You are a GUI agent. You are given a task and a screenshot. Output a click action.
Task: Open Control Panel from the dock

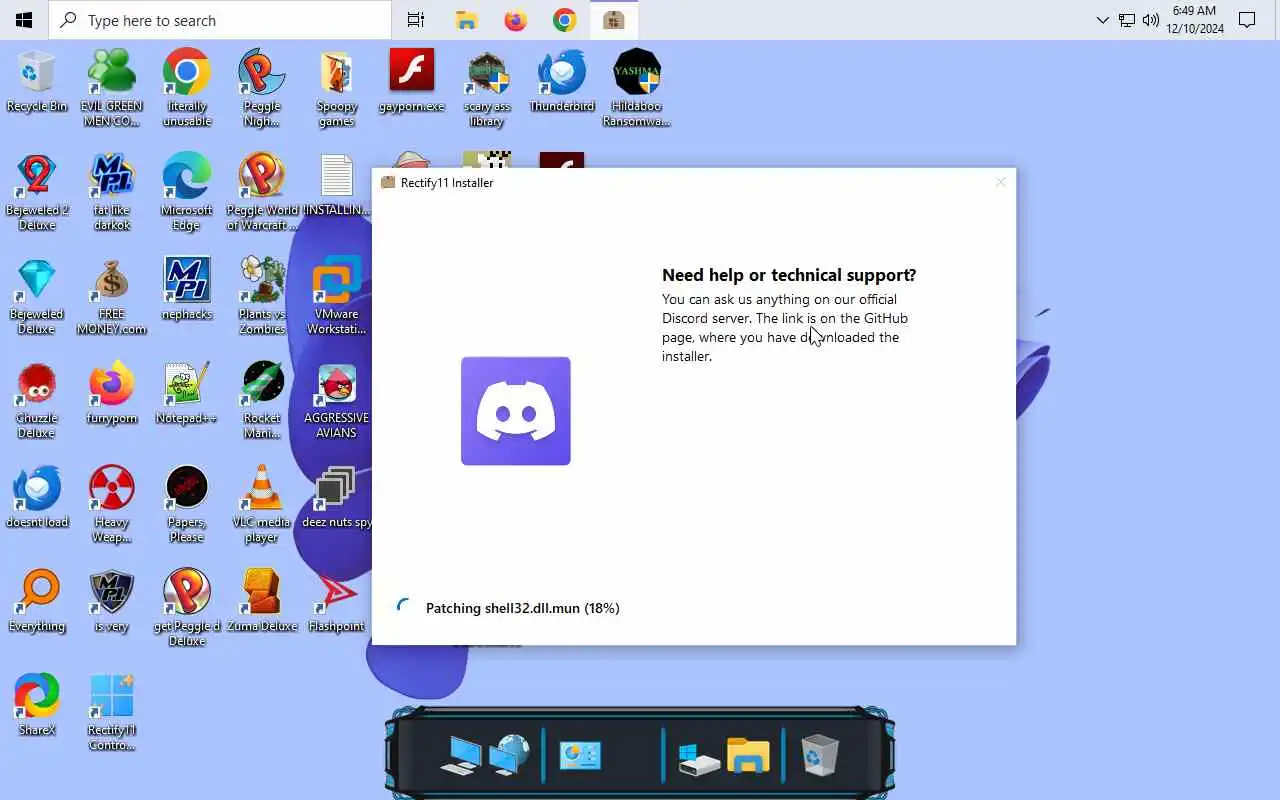click(x=580, y=756)
